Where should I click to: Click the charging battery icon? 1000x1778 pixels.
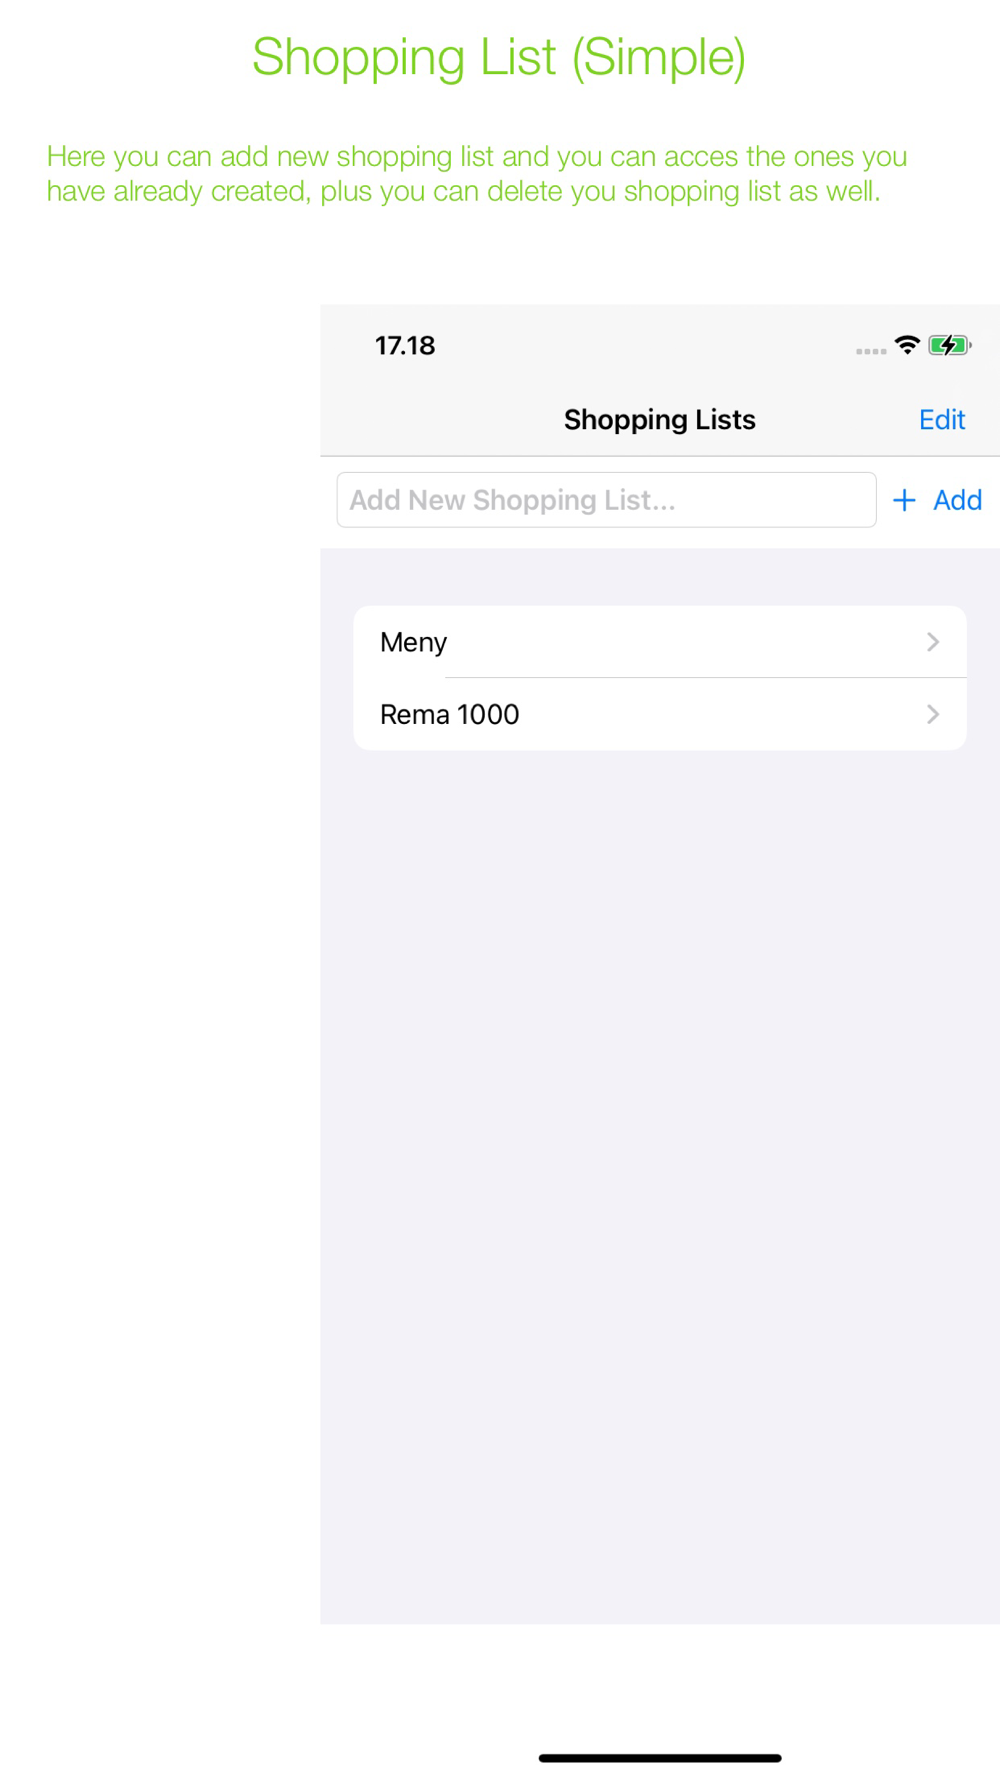tap(949, 345)
